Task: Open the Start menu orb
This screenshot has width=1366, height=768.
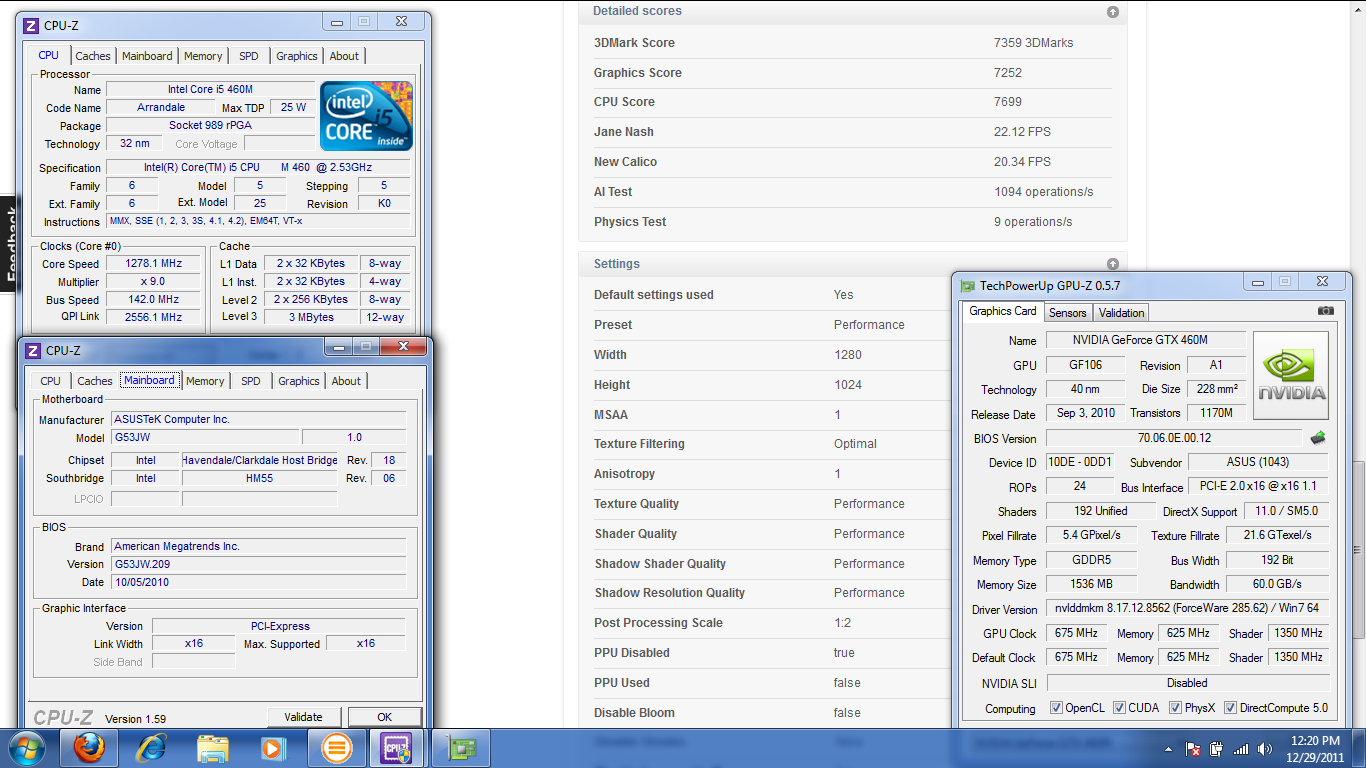Action: (x=27, y=748)
